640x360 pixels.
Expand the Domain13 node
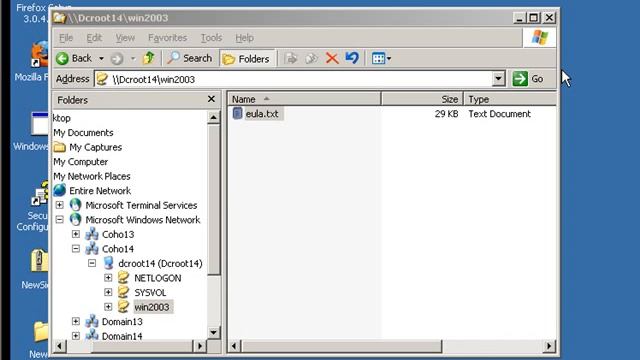(76, 321)
